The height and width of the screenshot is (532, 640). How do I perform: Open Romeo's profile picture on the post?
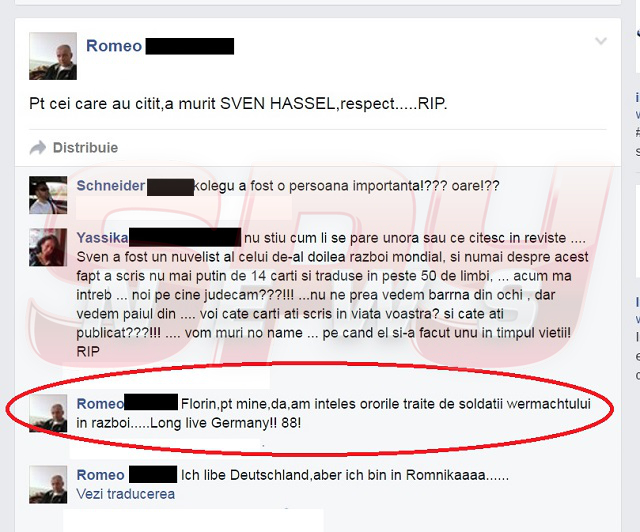[53, 56]
